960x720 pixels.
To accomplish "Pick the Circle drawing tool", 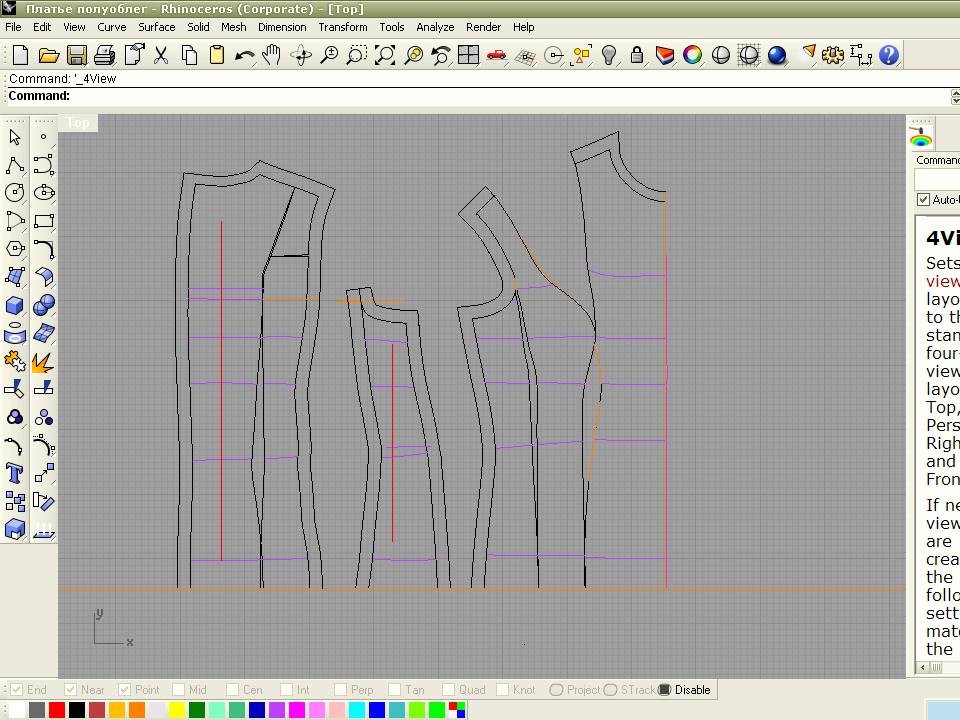I will [x=15, y=193].
